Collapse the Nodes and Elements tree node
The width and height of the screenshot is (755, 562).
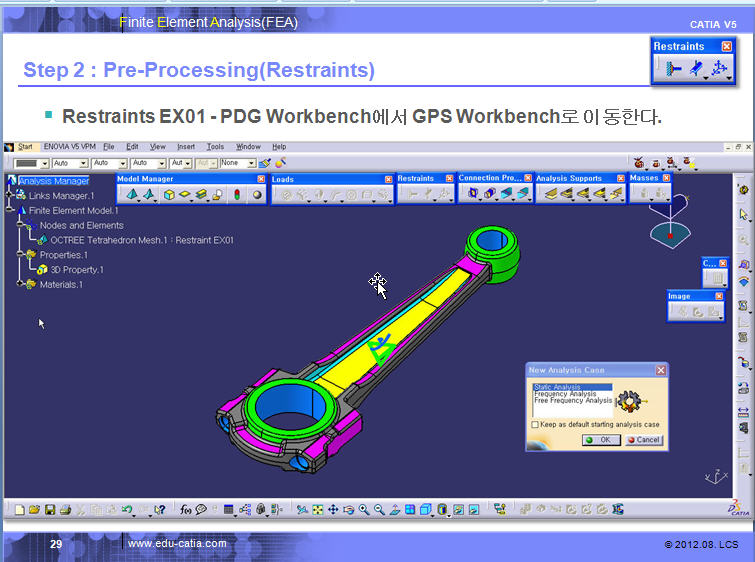(x=21, y=226)
